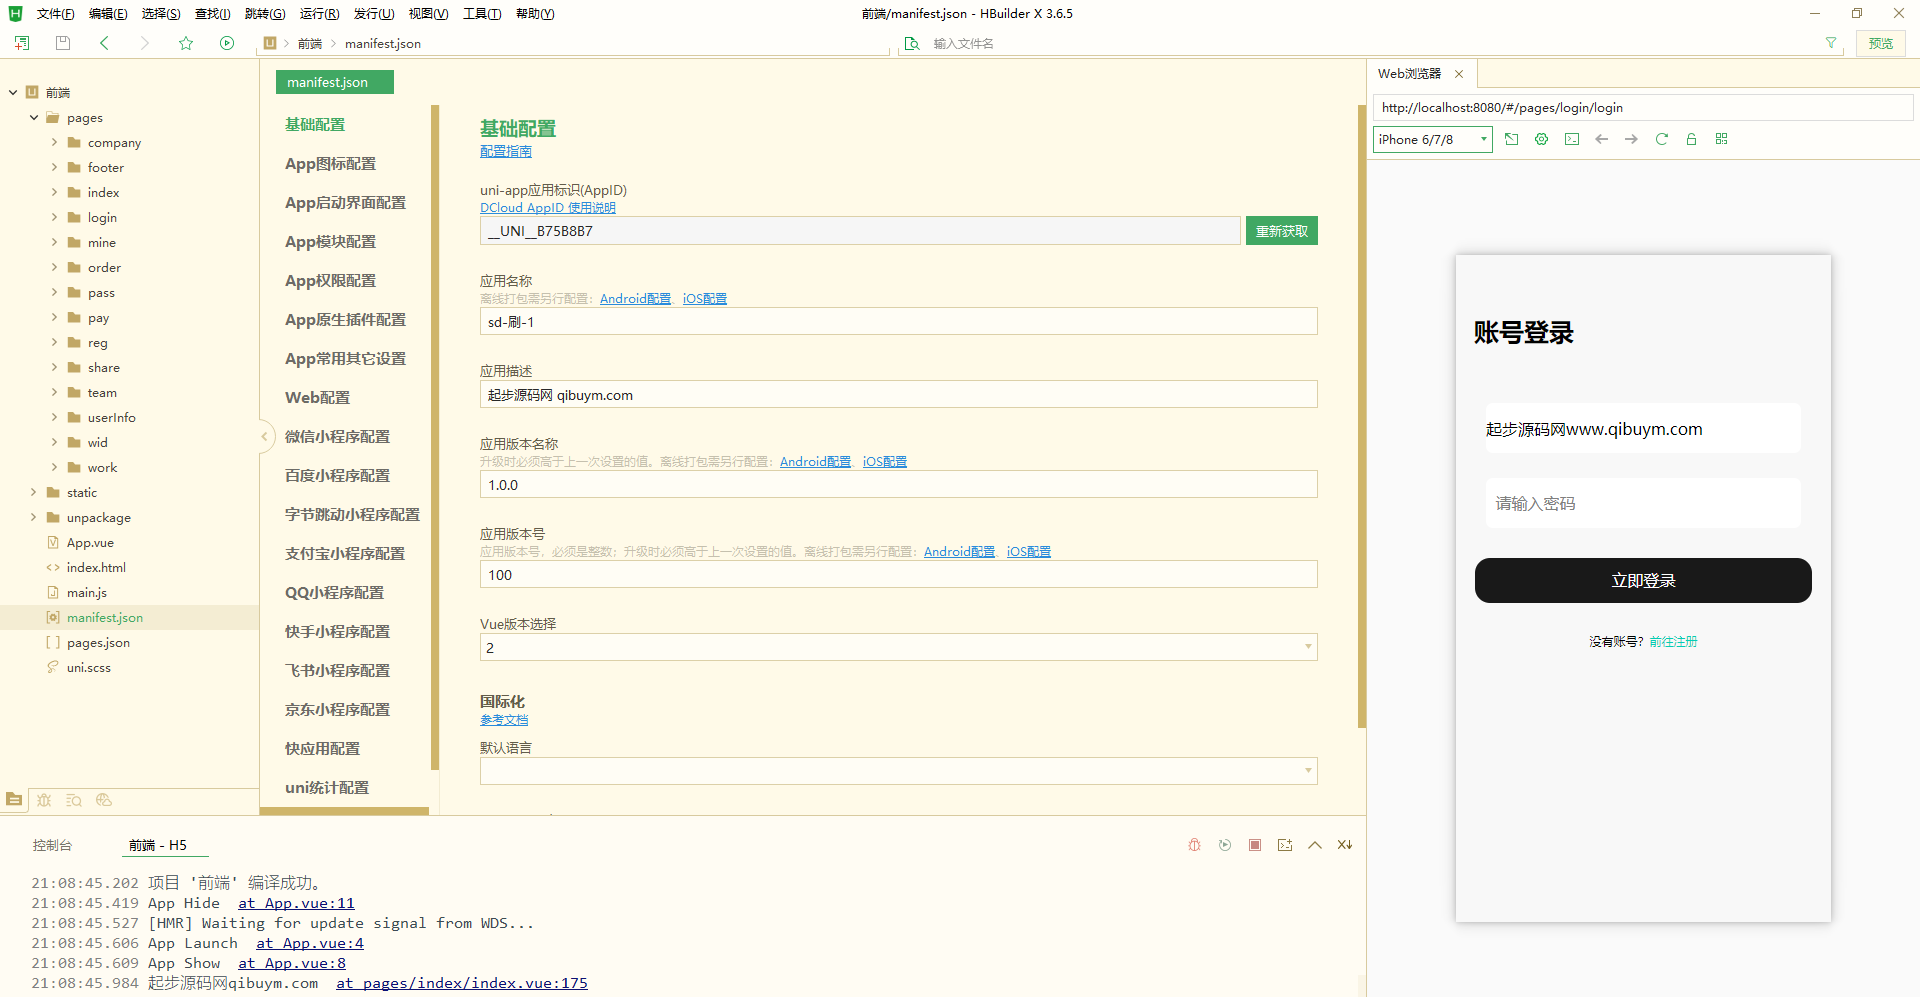Click the run play icon in the top toolbar
The image size is (1920, 997).
click(227, 43)
